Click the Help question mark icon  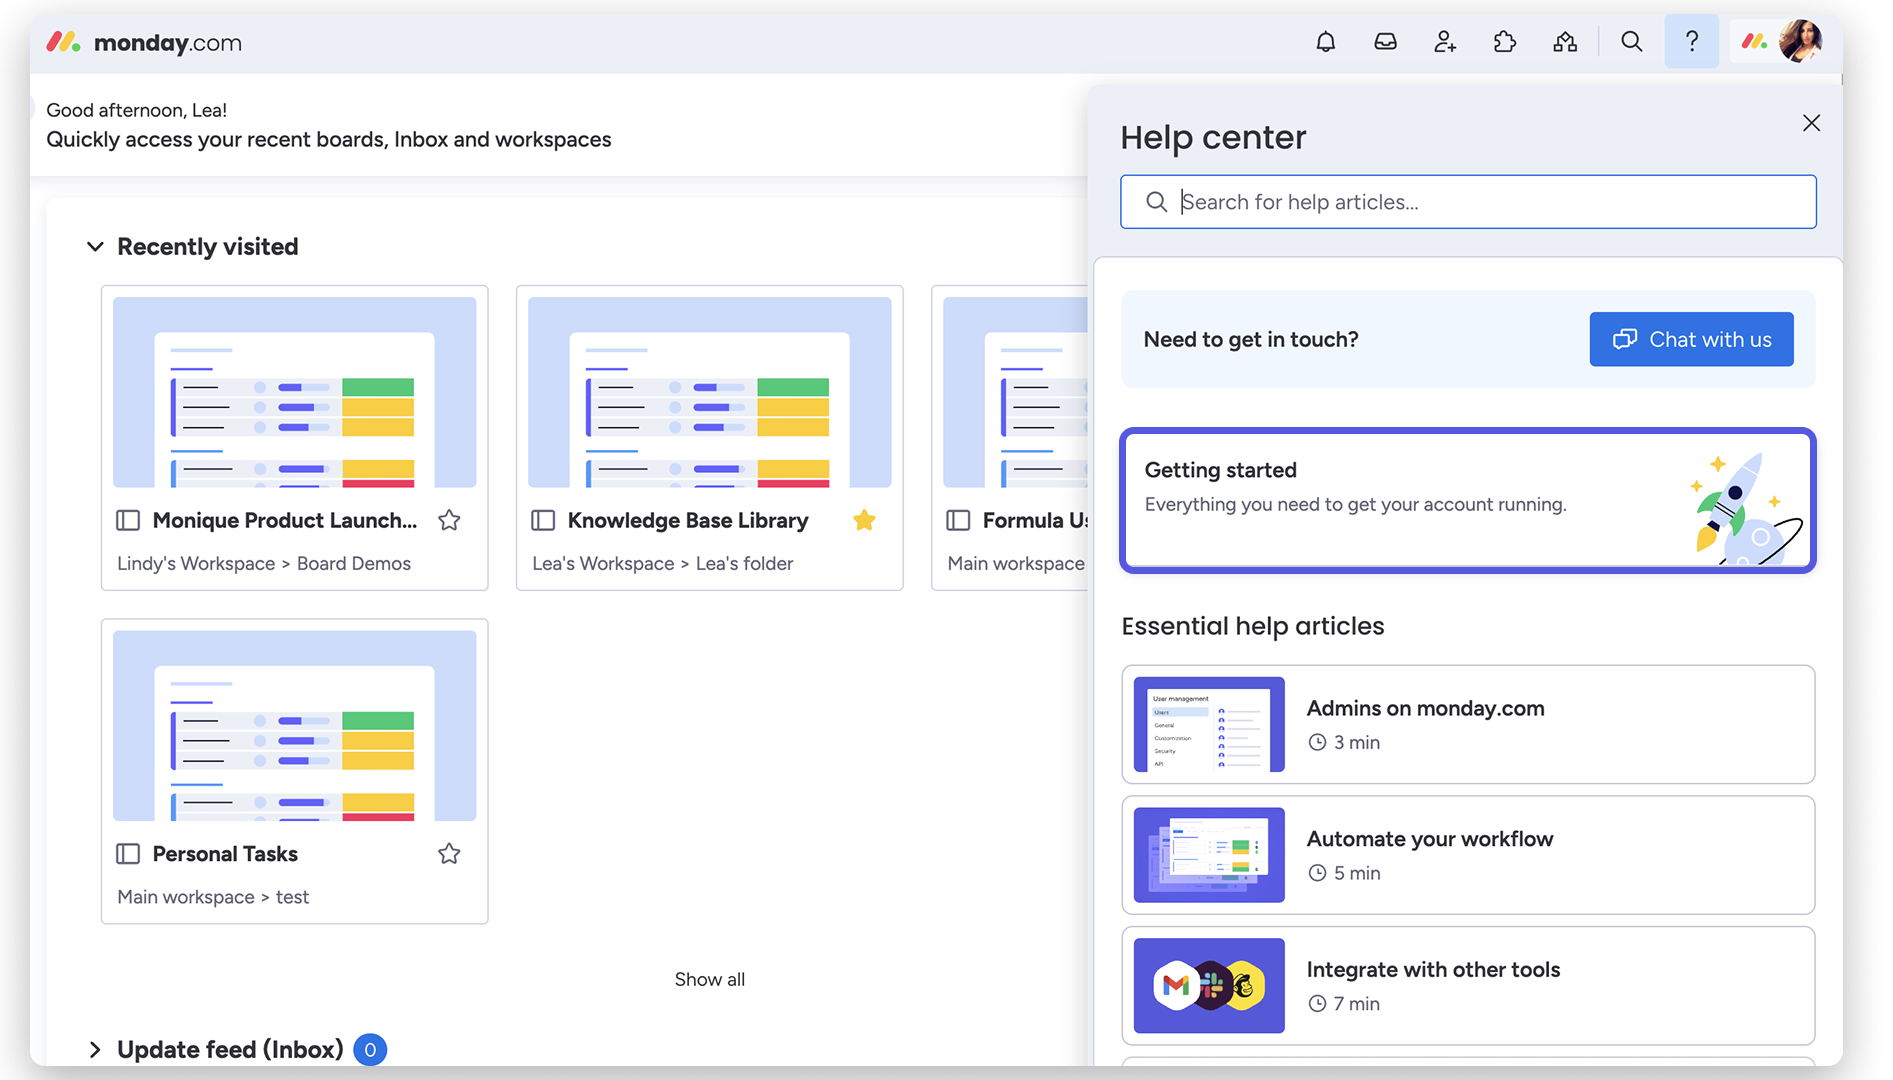[x=1691, y=42]
